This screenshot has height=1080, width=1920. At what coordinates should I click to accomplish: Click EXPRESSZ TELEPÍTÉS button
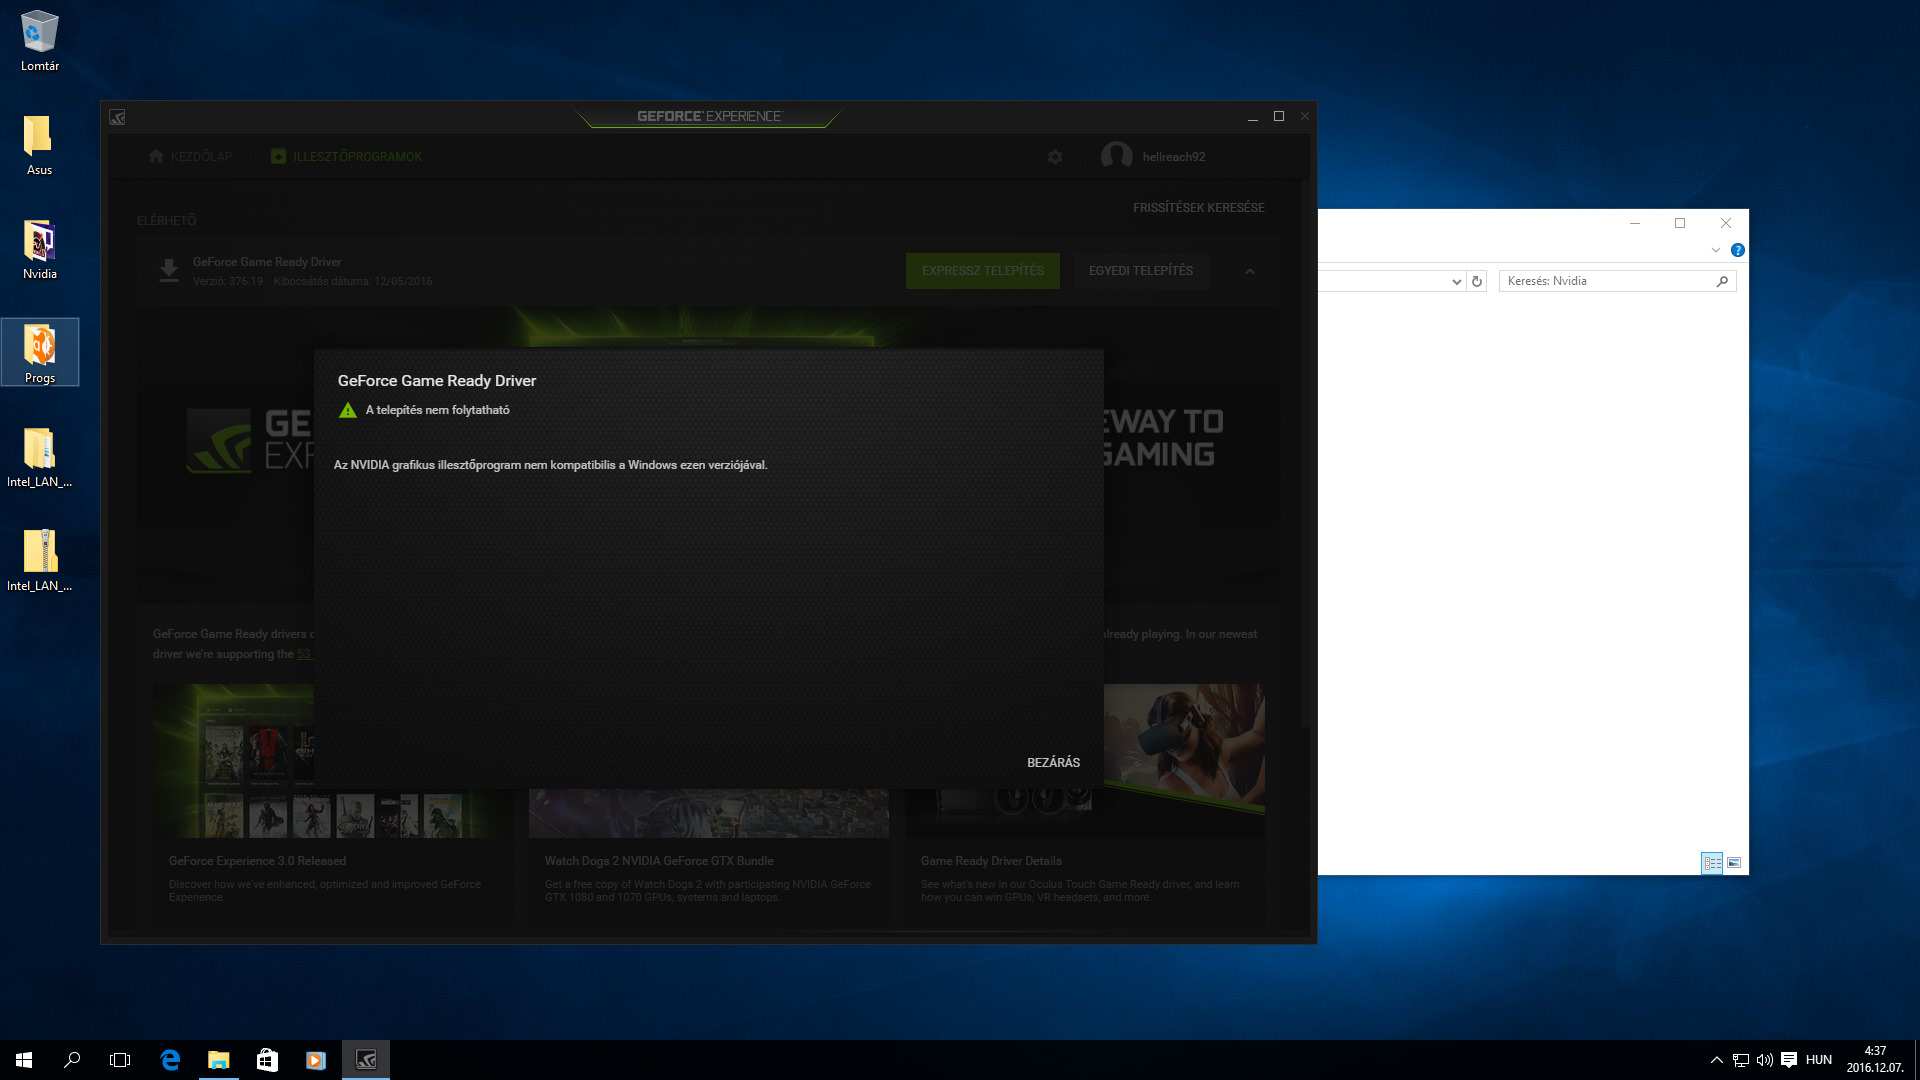[982, 271]
